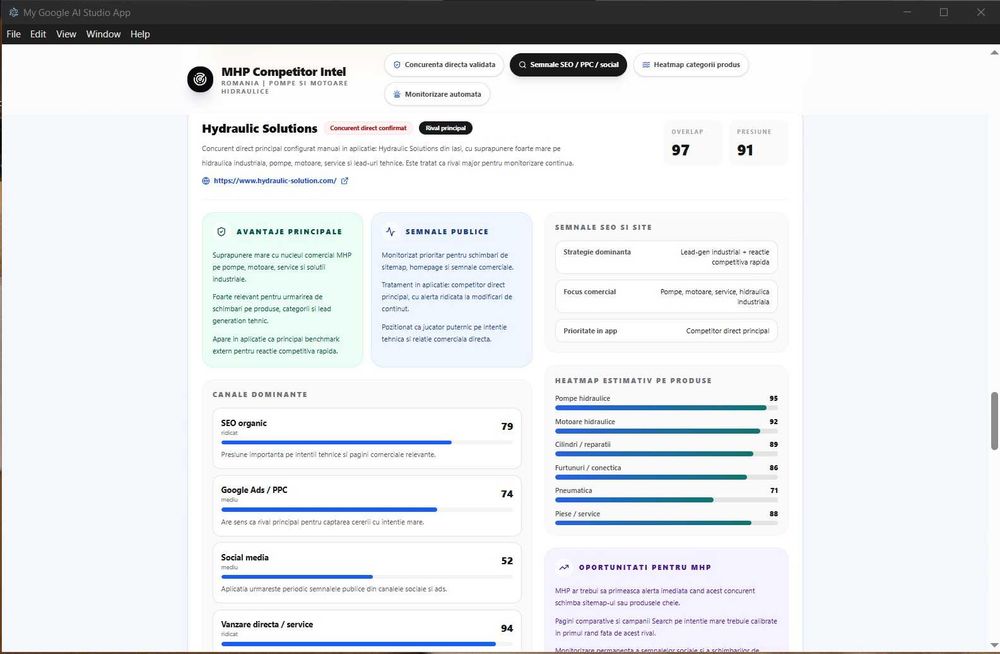The width and height of the screenshot is (1000, 654).
Task: Click the Oportunitati pentru MHP heading
Action: point(645,567)
